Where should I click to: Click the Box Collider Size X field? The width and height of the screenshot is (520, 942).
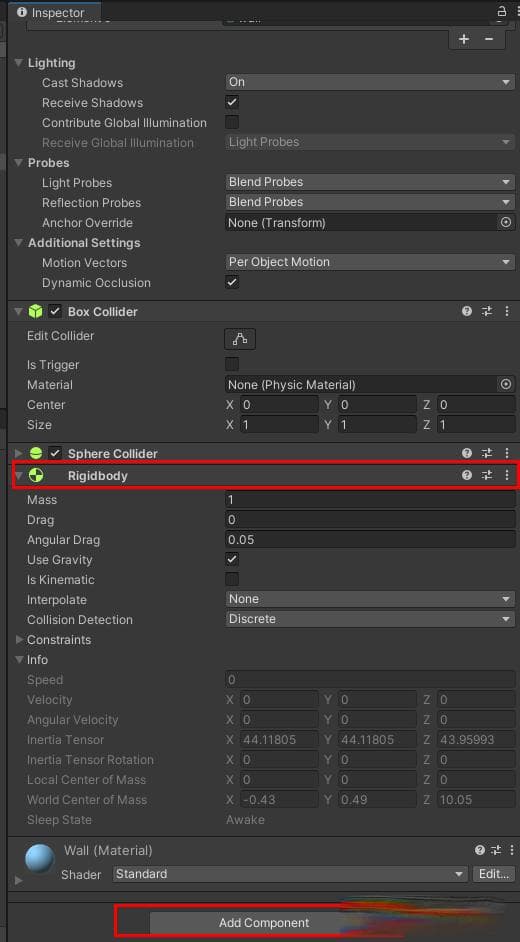tap(279, 425)
